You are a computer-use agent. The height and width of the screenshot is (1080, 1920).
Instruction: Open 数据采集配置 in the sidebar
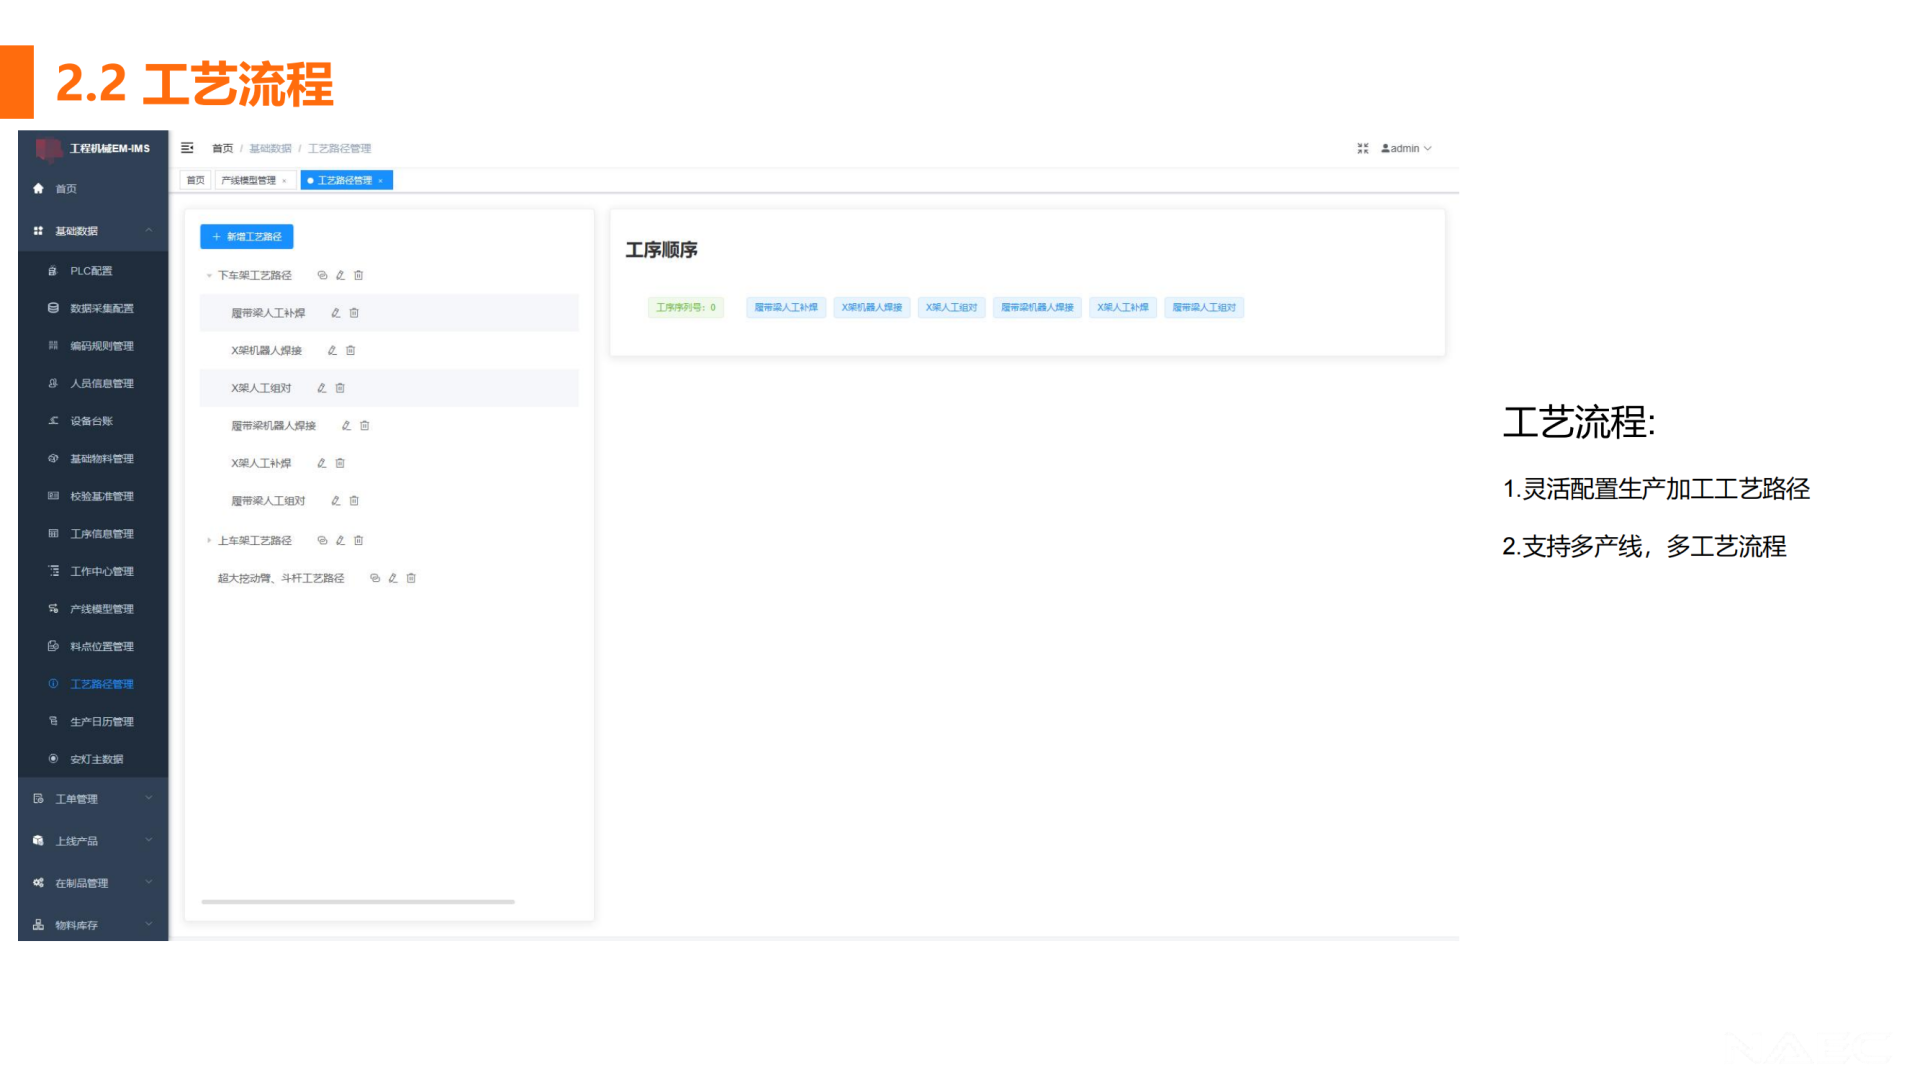[x=93, y=308]
